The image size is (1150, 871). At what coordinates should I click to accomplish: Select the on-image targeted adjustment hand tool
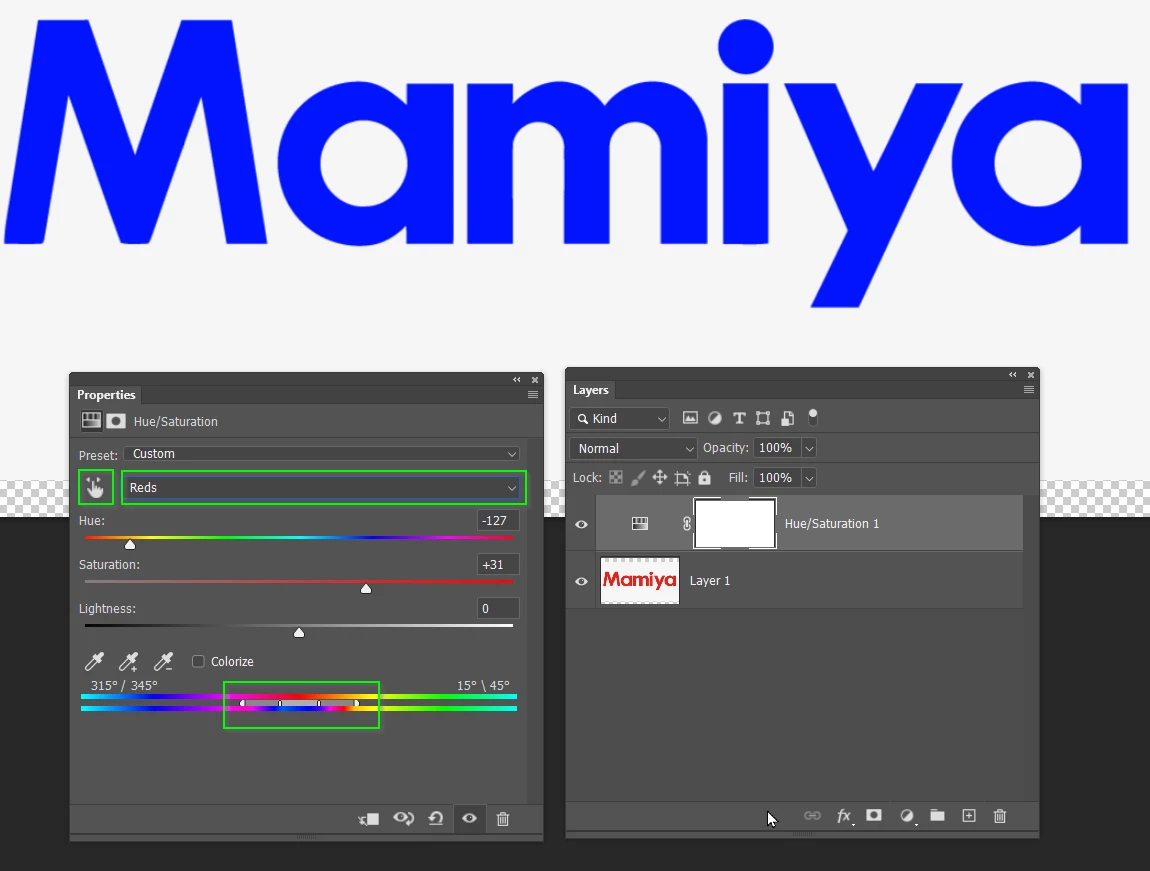coord(95,487)
